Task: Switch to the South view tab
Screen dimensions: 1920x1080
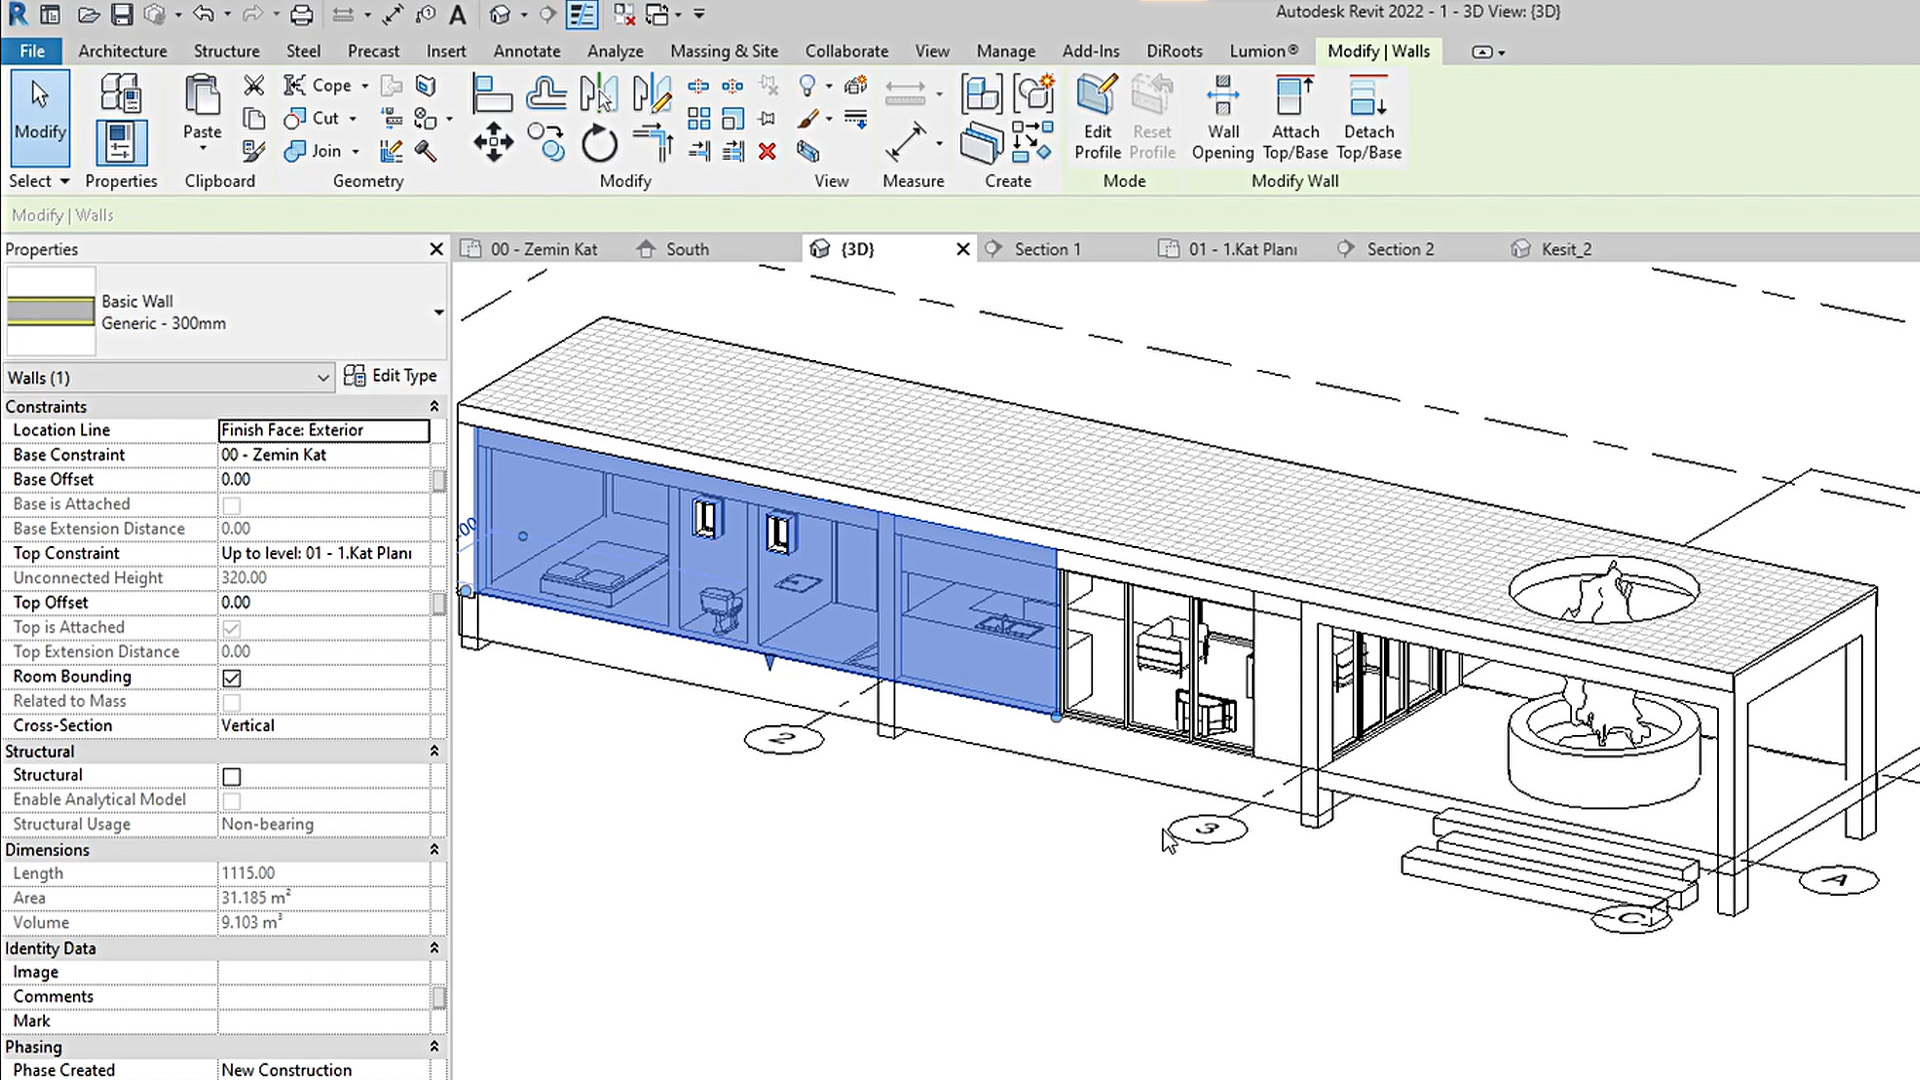Action: point(687,249)
